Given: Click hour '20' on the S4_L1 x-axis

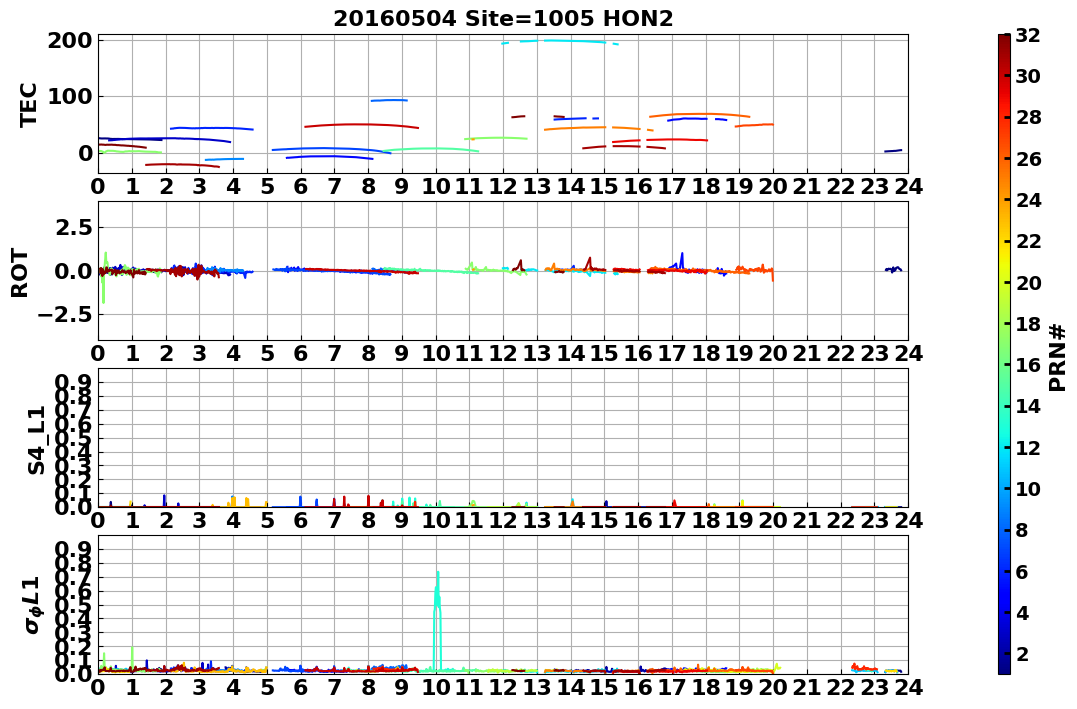Looking at the screenshot, I should coord(773,520).
